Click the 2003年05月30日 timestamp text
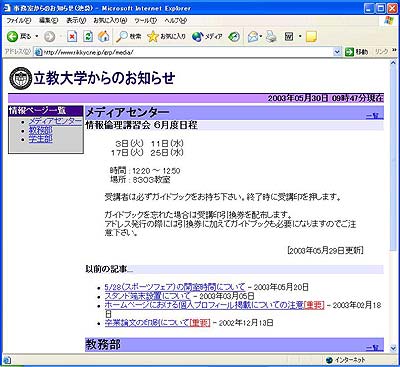Image resolution: width=400 pixels, height=367 pixels. pyautogui.click(x=325, y=98)
